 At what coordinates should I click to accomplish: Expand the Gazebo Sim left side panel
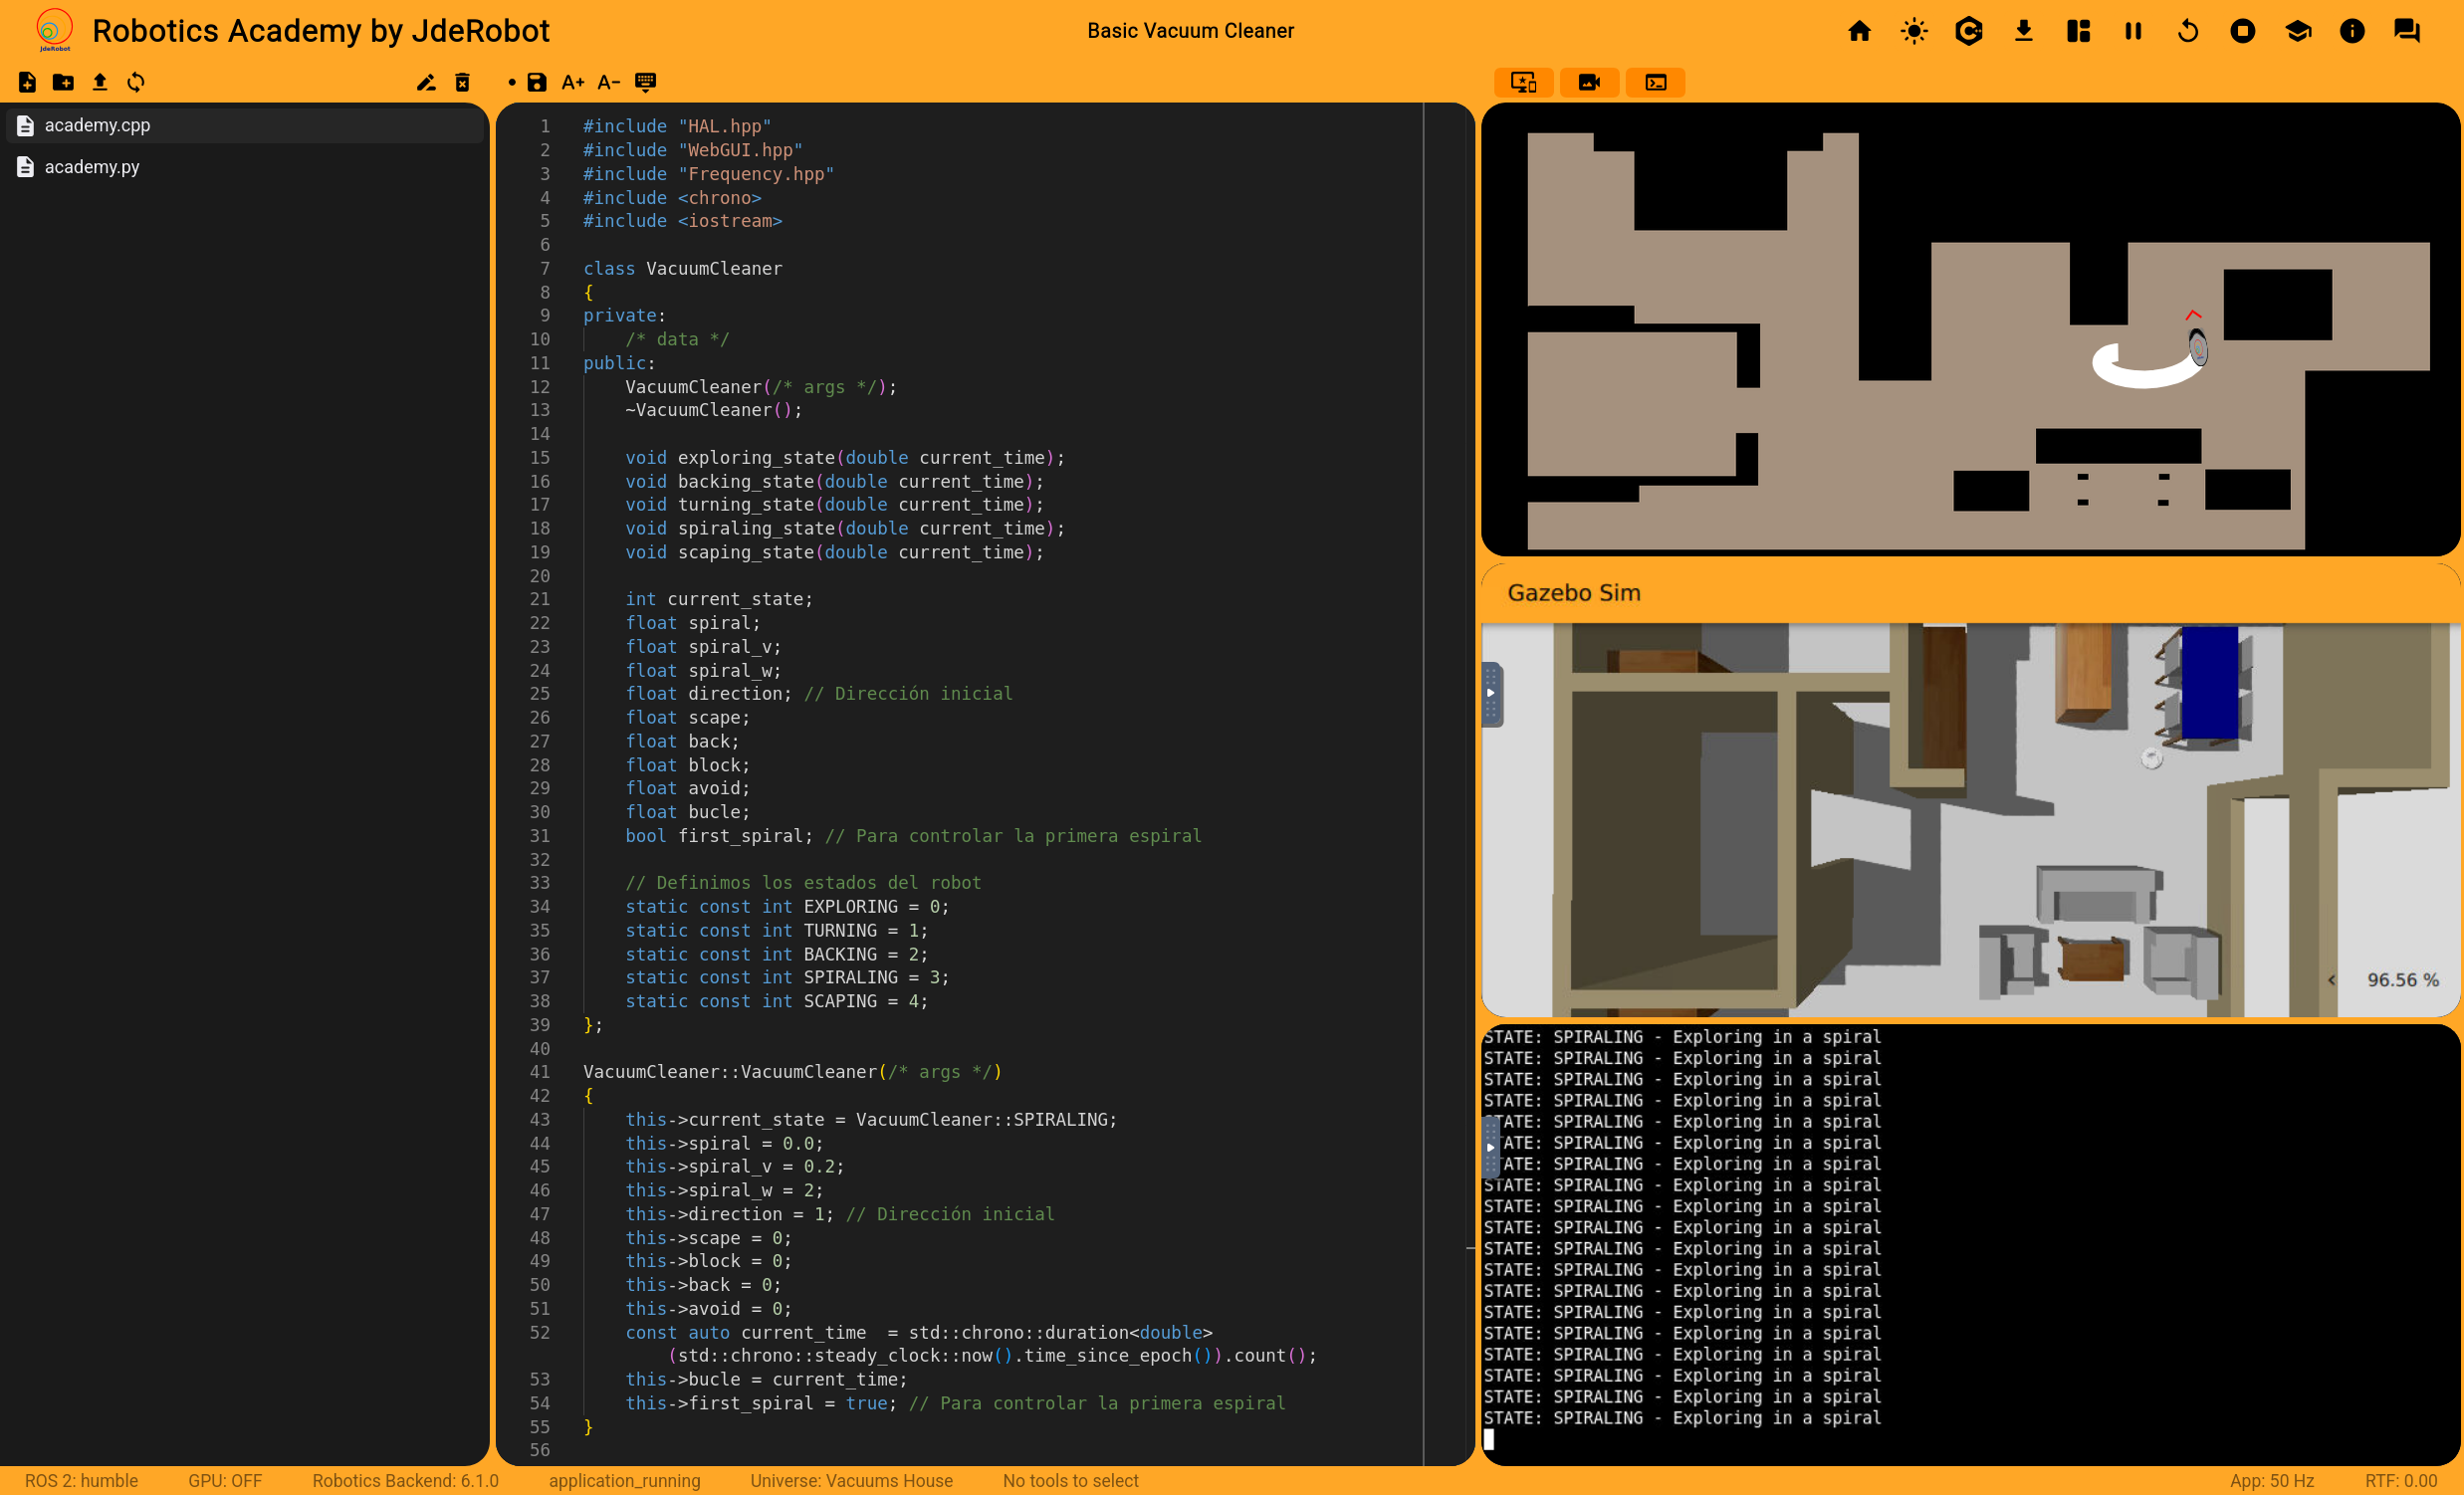pyautogui.click(x=1490, y=693)
